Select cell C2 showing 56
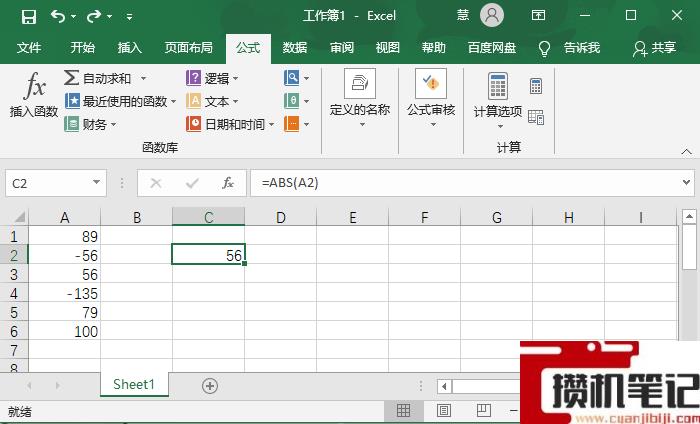The image size is (700, 424). pos(208,255)
